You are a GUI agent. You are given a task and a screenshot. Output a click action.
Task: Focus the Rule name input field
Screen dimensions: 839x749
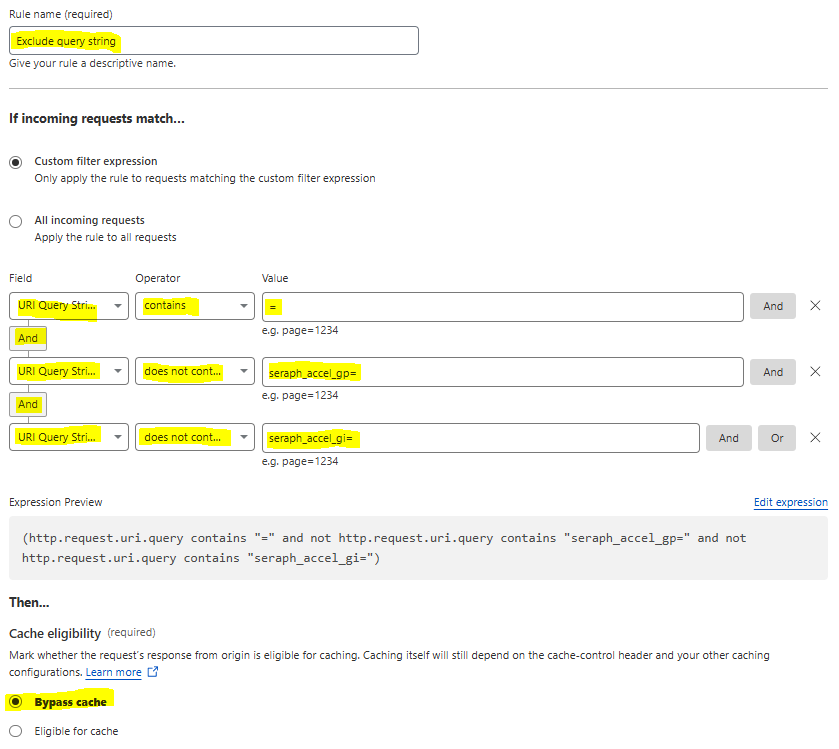click(213, 41)
